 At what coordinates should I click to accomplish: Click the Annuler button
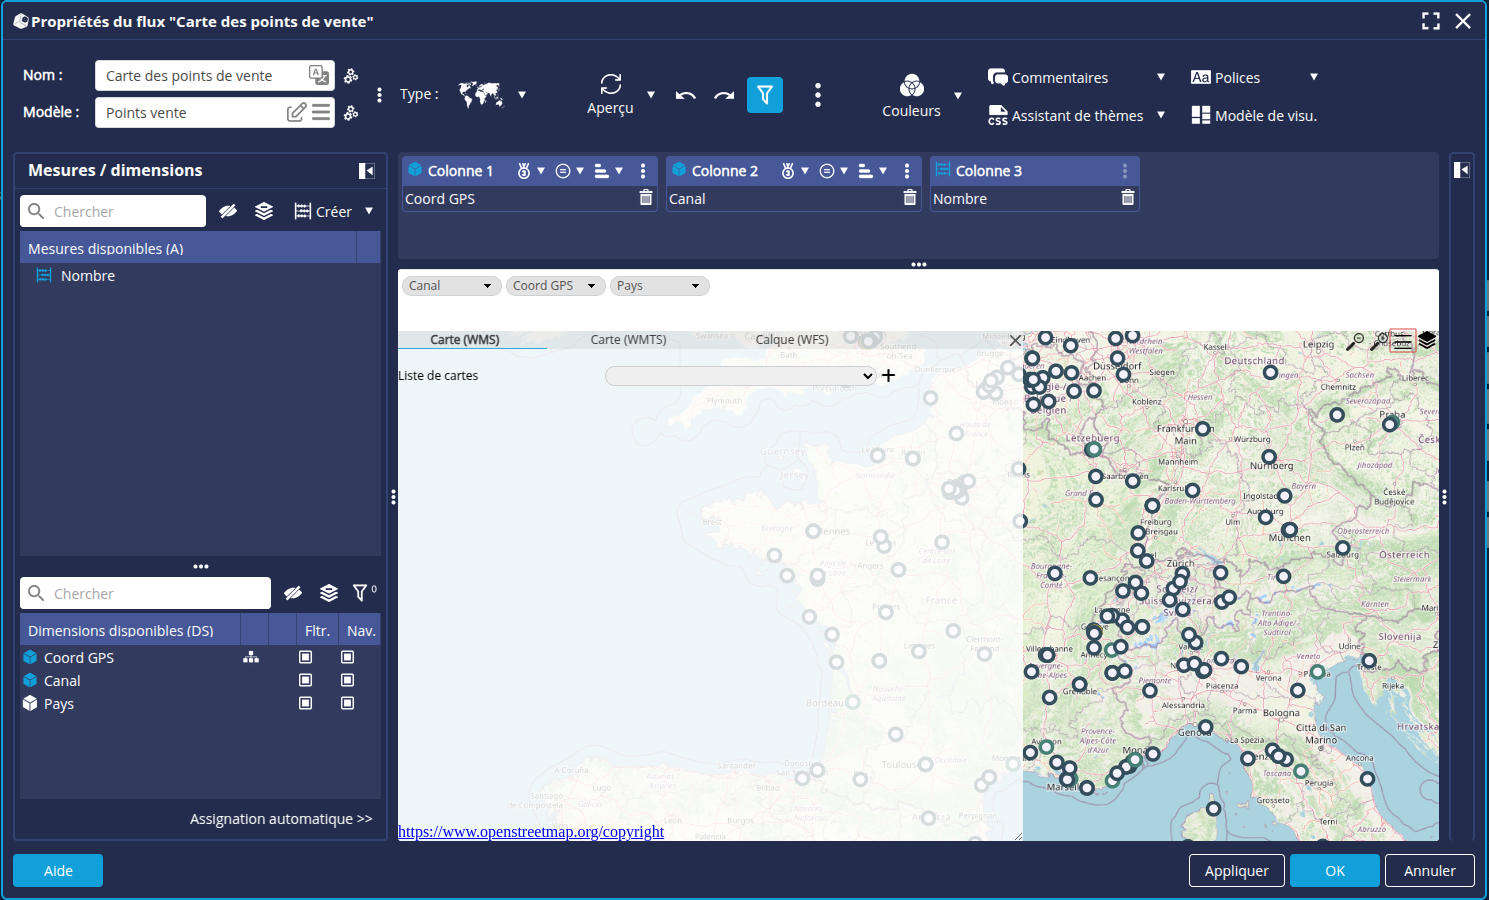point(1429,871)
